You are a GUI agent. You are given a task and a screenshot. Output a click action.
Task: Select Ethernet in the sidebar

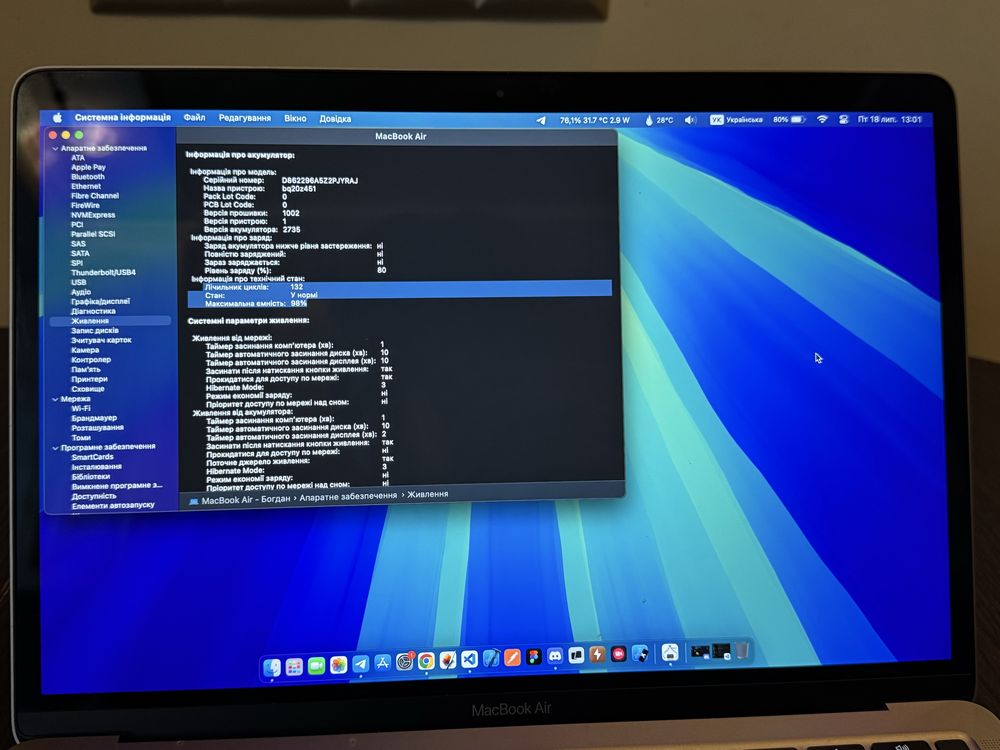coord(86,186)
